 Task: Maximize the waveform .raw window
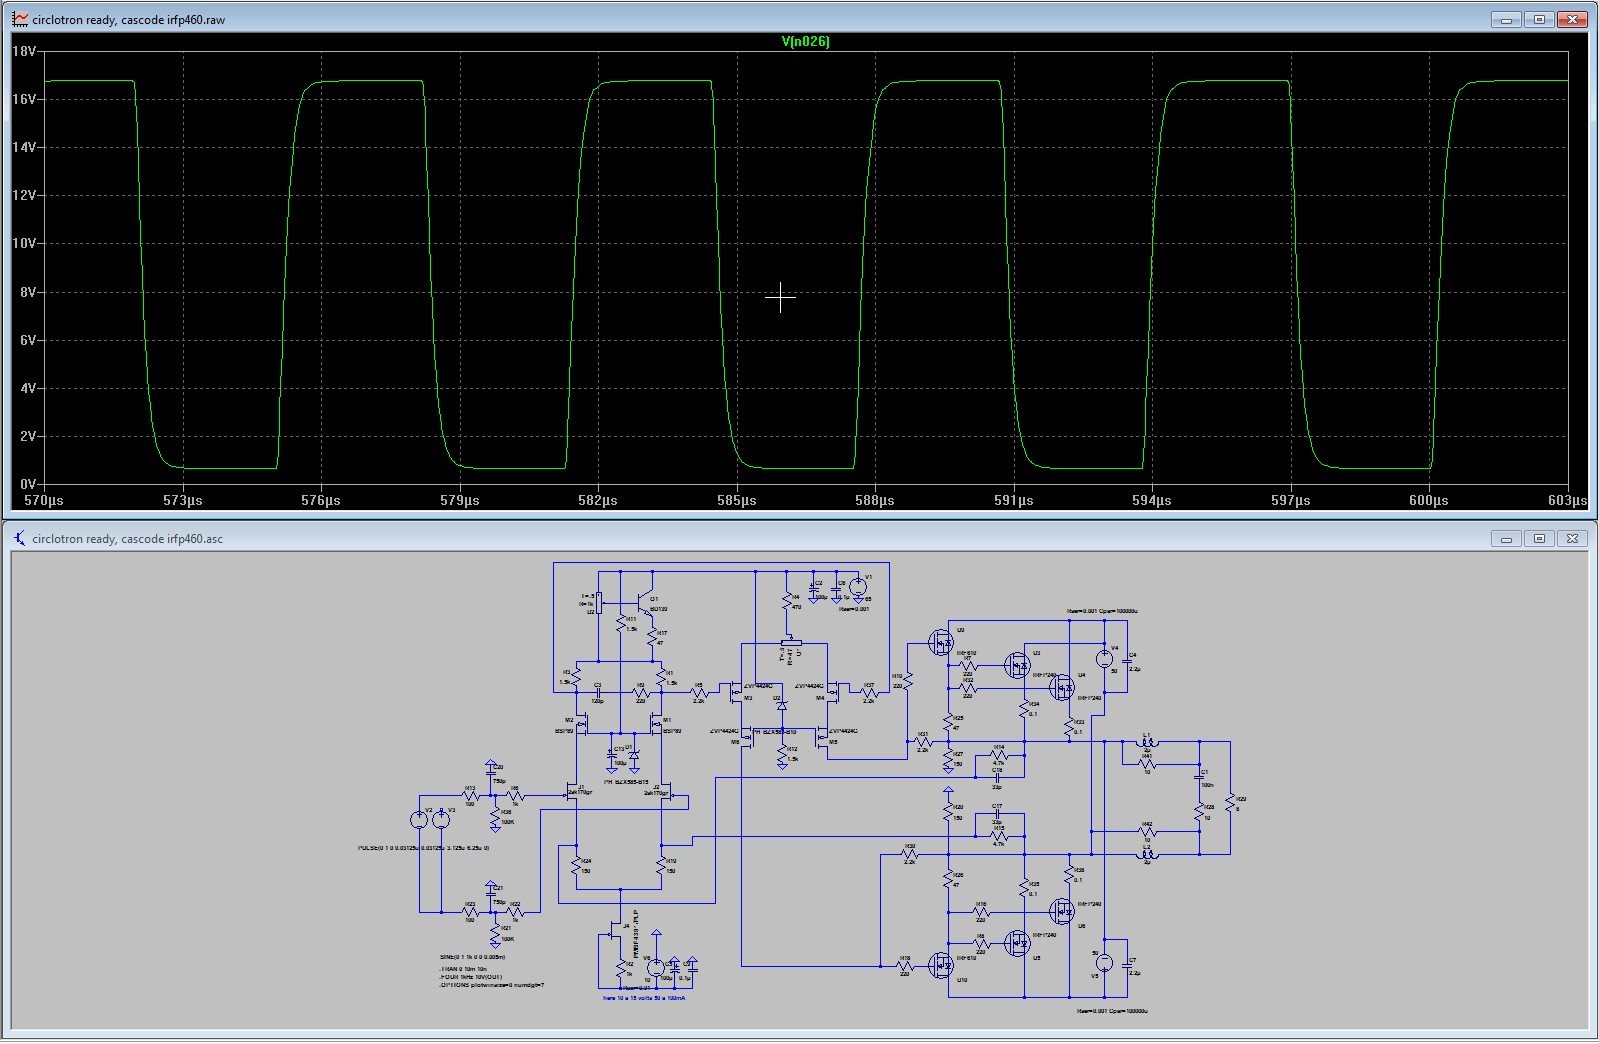pos(1540,19)
